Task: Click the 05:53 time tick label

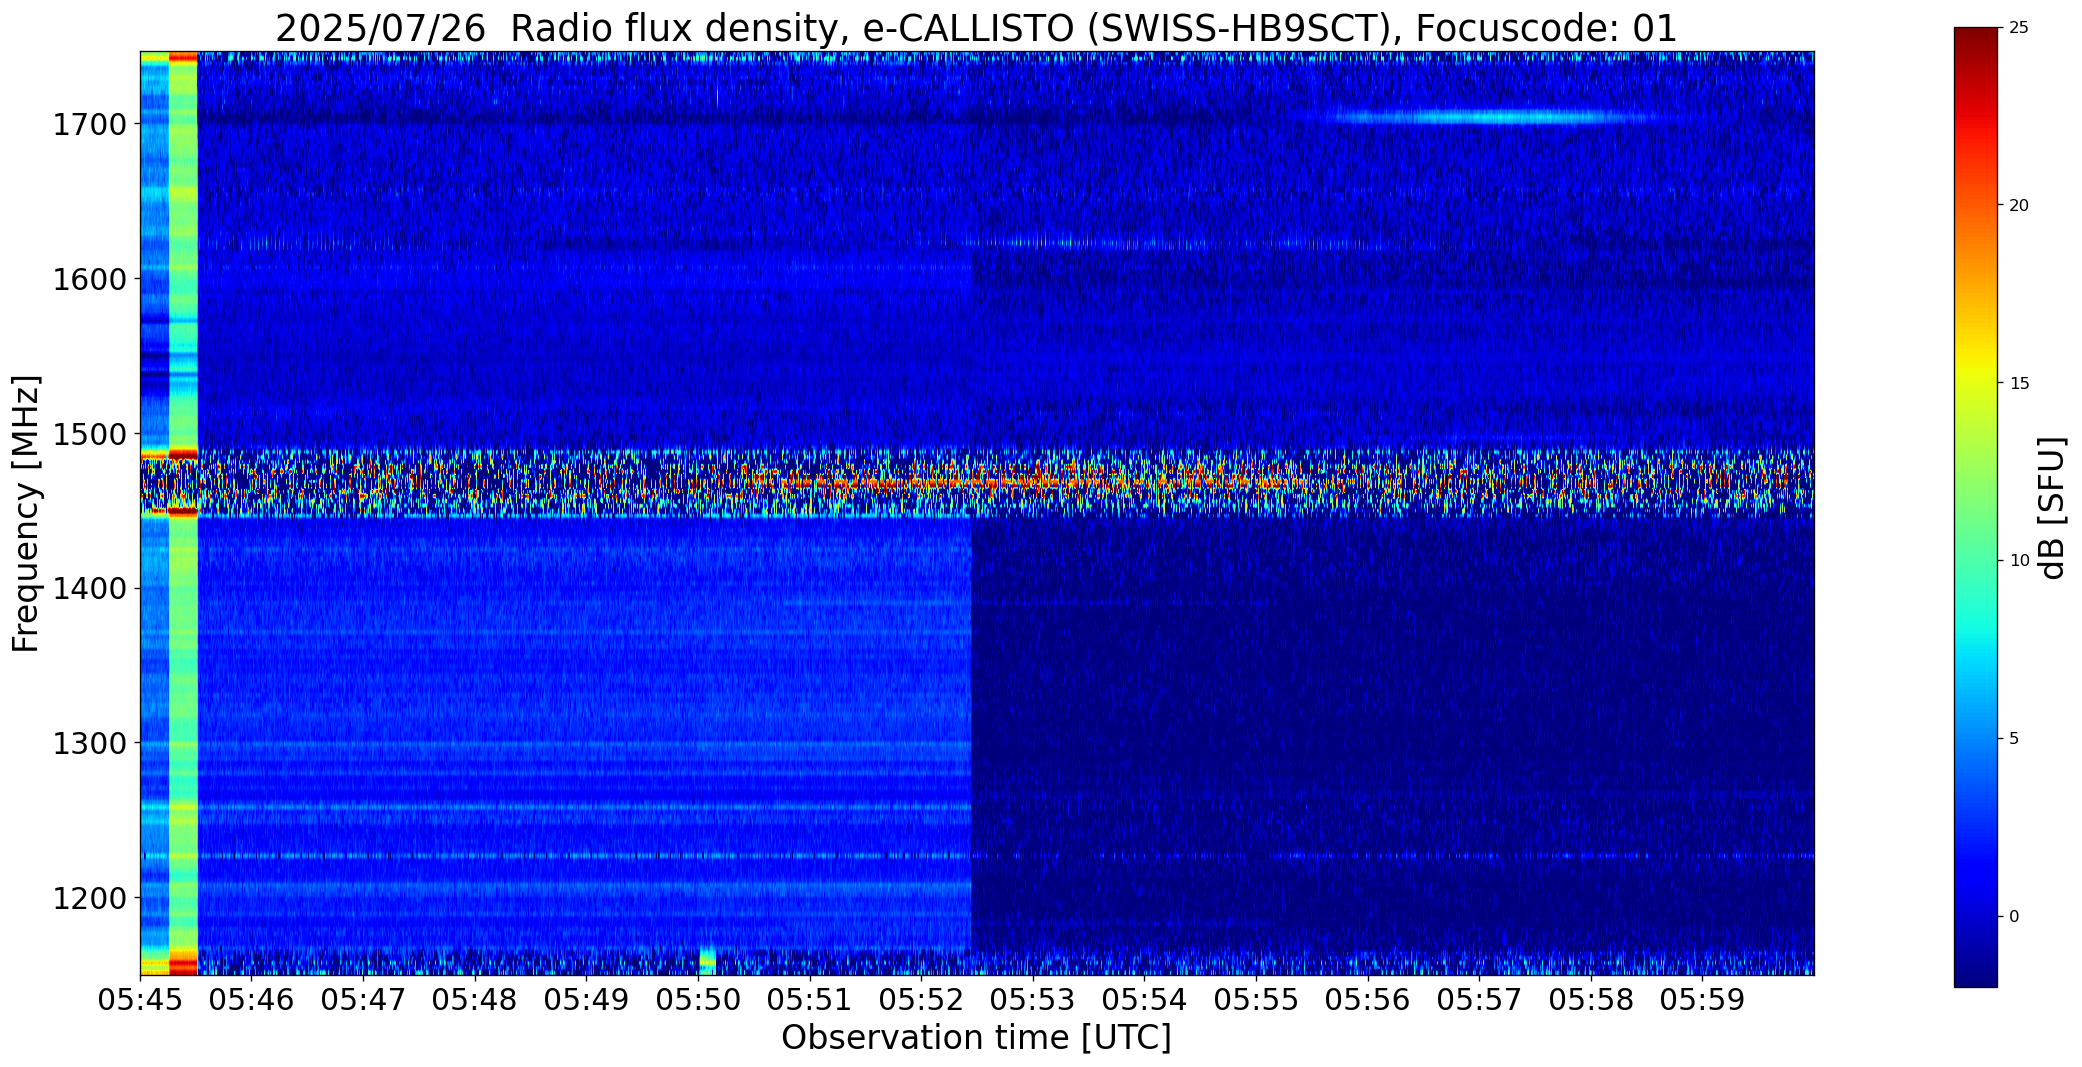Action: 1033,1000
